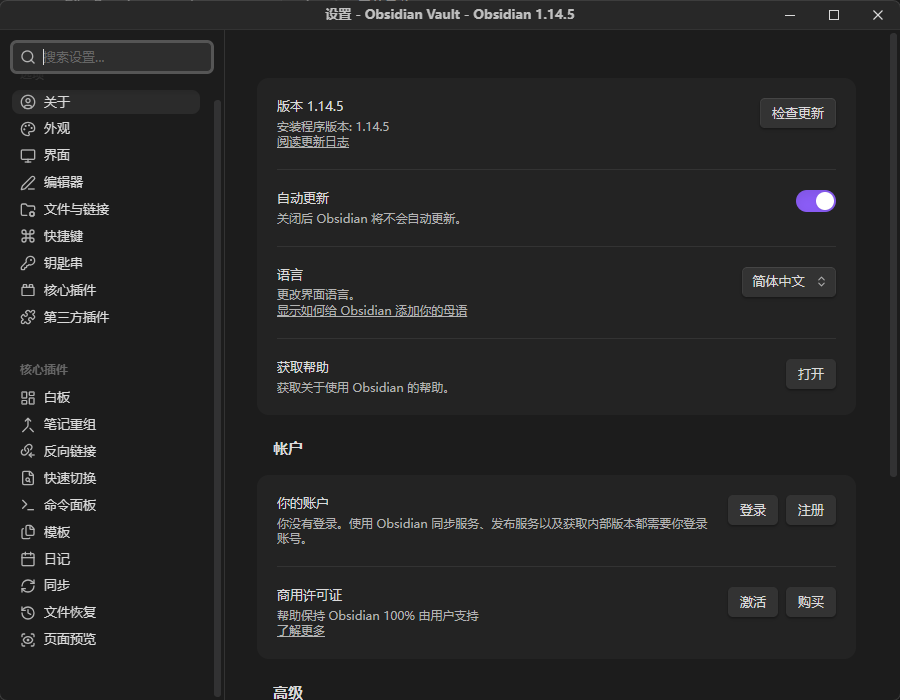
Task: Open 页面预览 plugin settings
Action: (x=106, y=639)
